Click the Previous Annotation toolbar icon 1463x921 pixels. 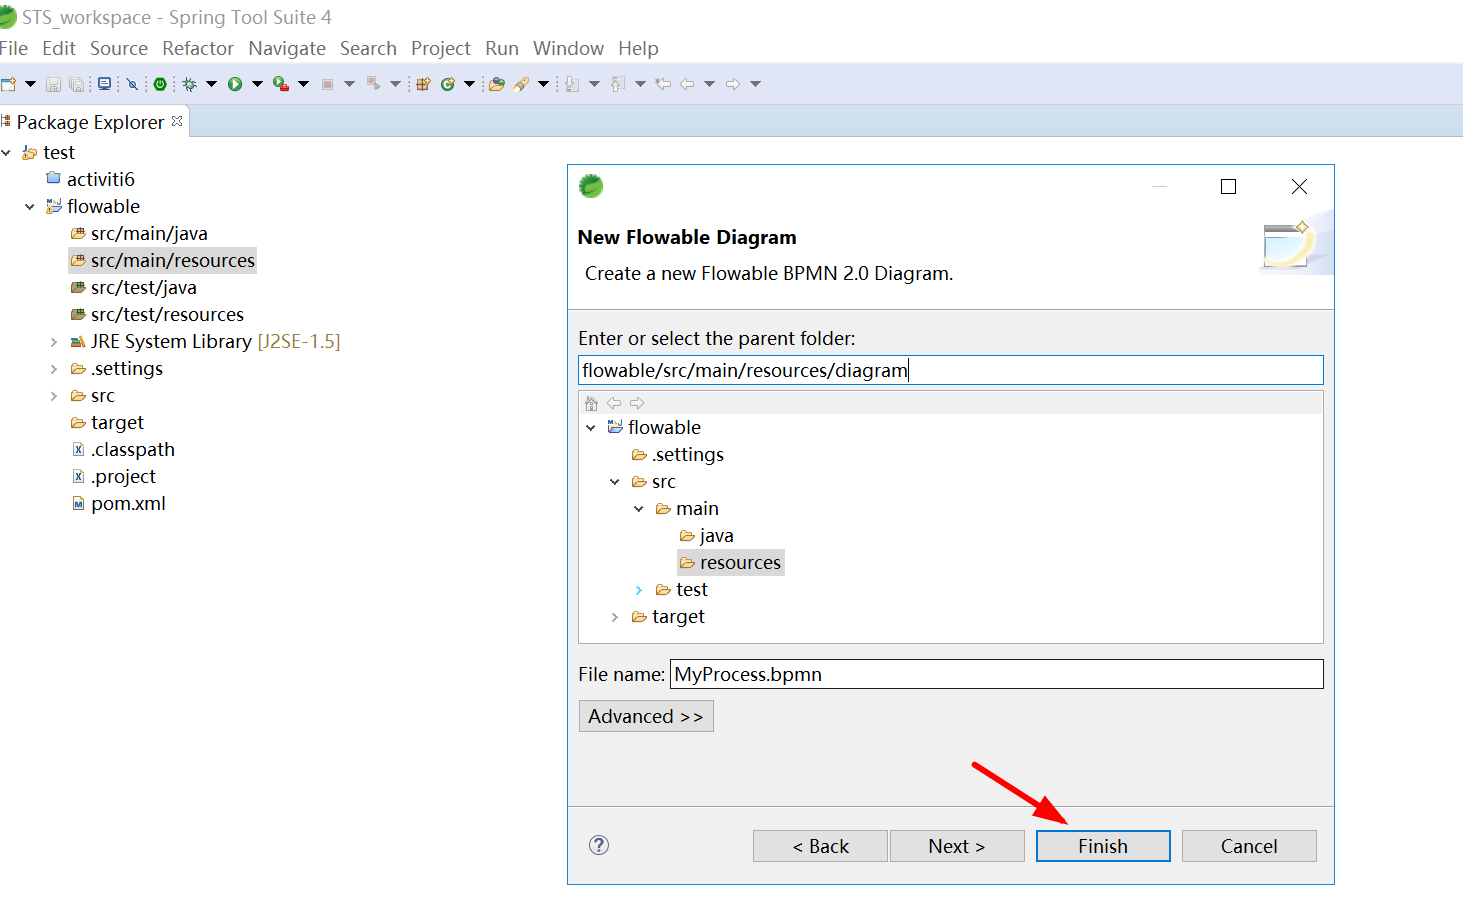coord(618,84)
